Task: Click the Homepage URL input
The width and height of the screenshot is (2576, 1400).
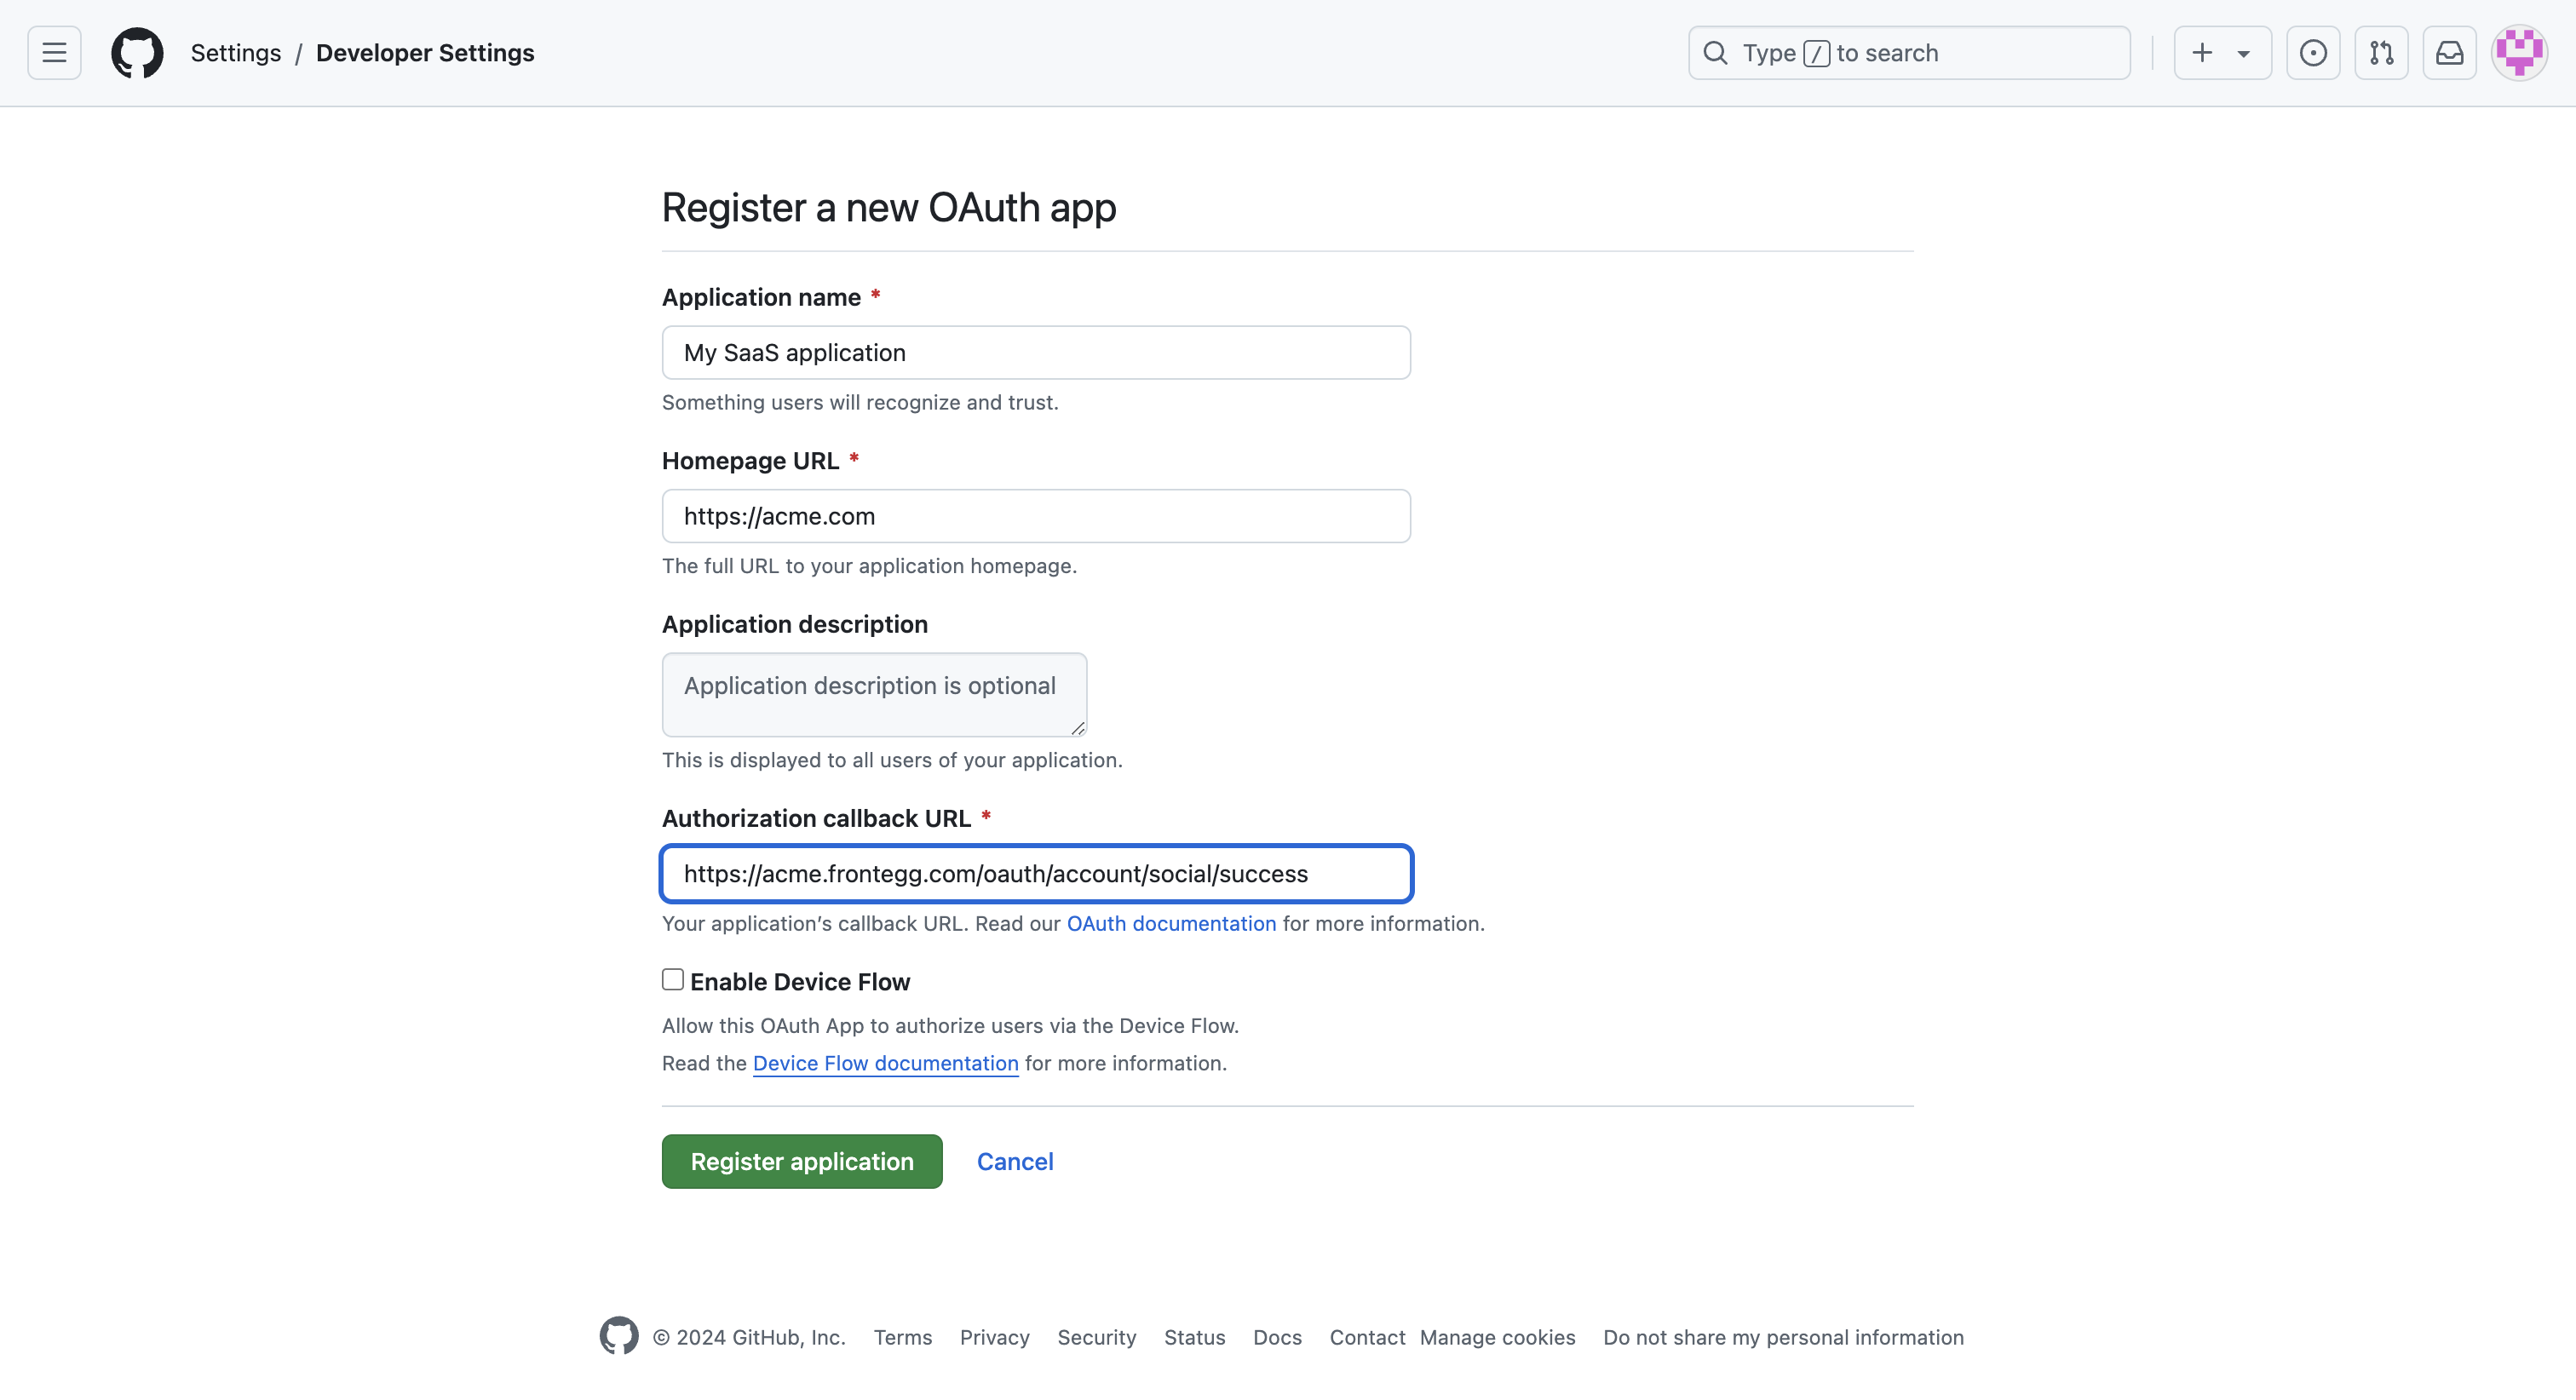Action: (1036, 516)
